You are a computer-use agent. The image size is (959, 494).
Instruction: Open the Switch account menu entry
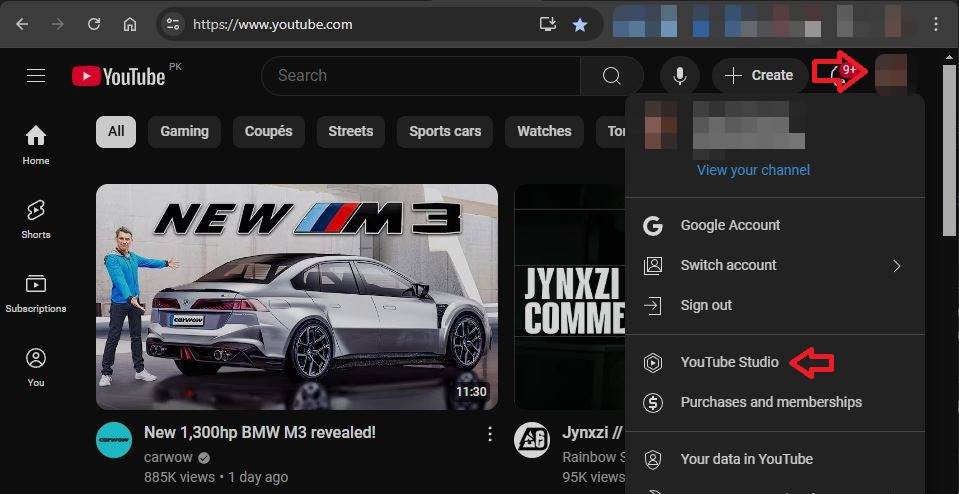point(775,265)
